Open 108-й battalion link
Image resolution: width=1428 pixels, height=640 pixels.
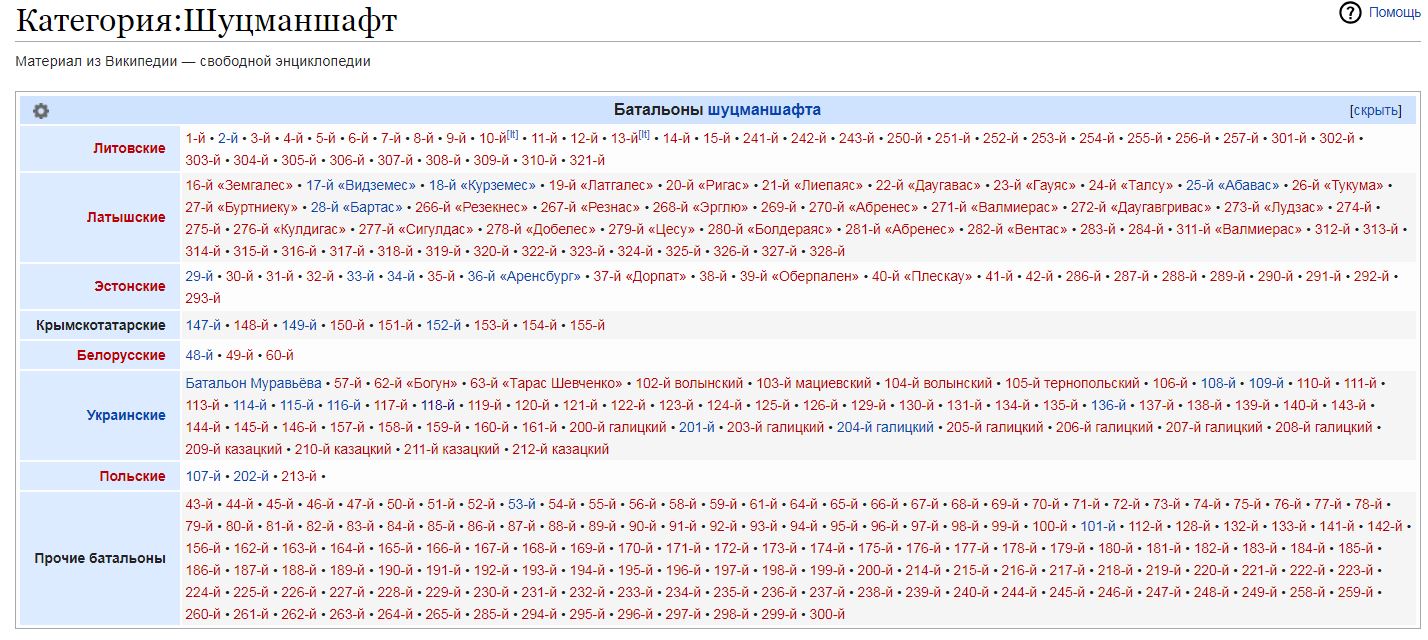pos(1218,383)
